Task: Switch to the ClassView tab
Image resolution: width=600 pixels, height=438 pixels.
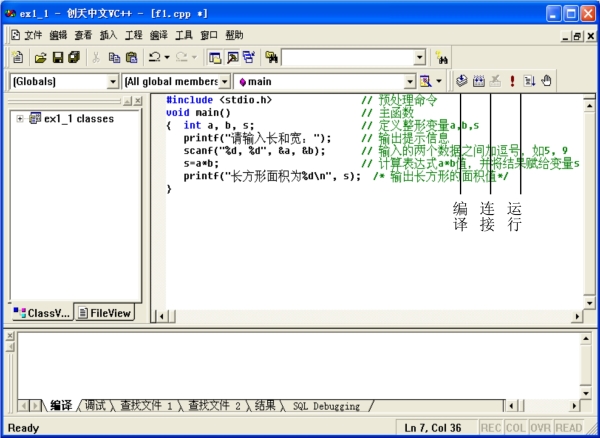Action: [41, 313]
